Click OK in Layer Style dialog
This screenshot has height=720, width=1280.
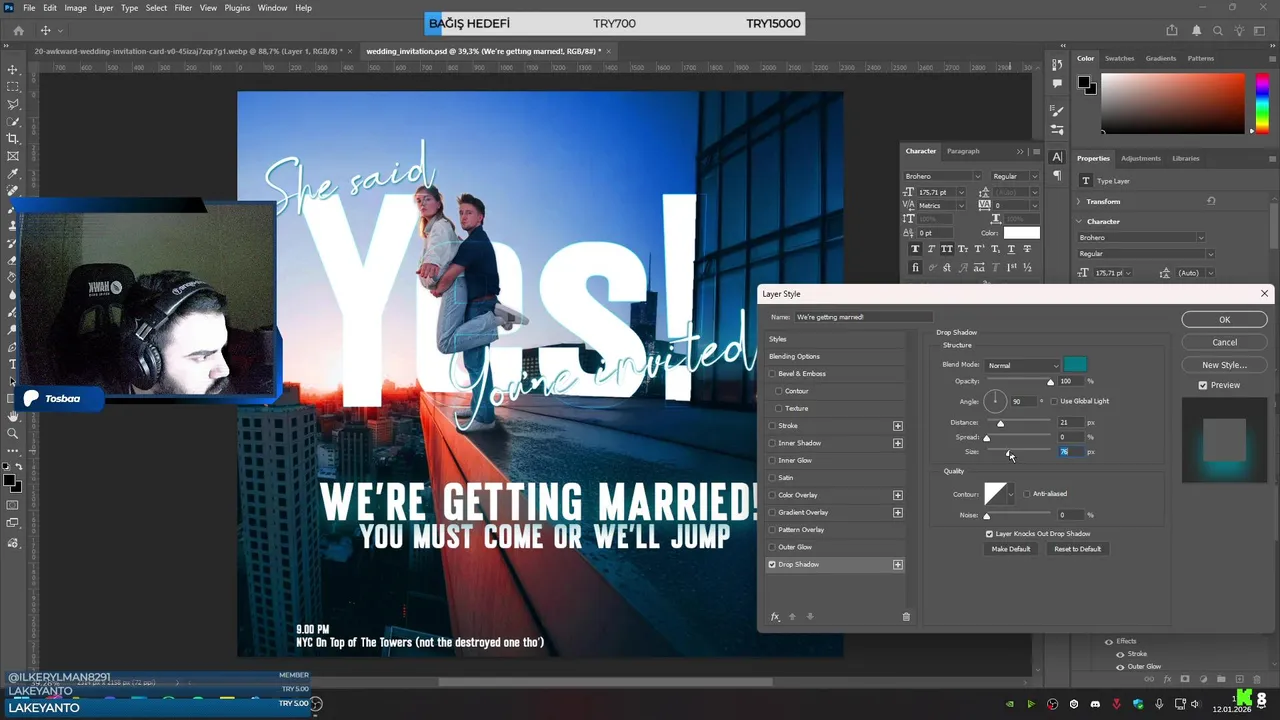click(1224, 320)
